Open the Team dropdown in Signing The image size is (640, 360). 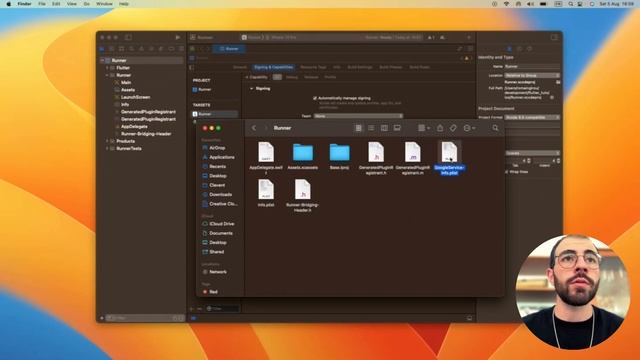coord(358,116)
